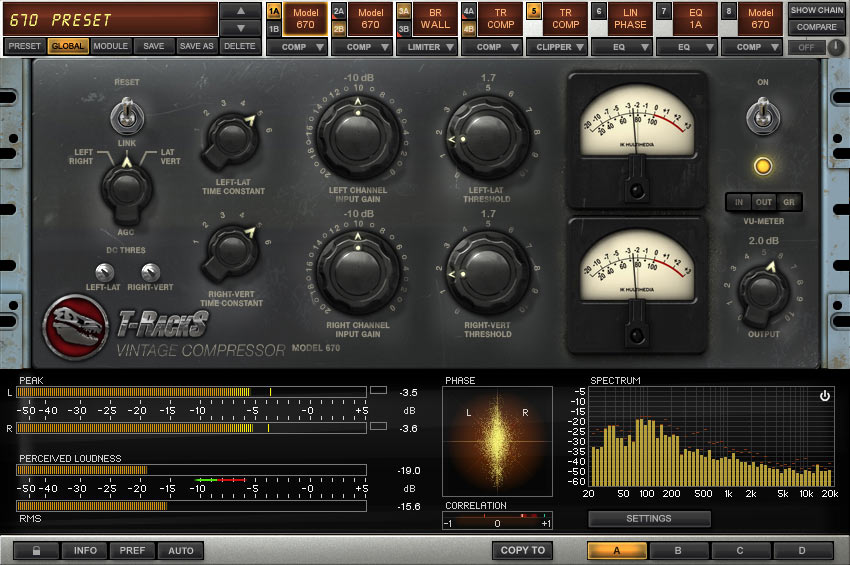Click the PRESET button
The width and height of the screenshot is (850, 565).
tap(24, 47)
